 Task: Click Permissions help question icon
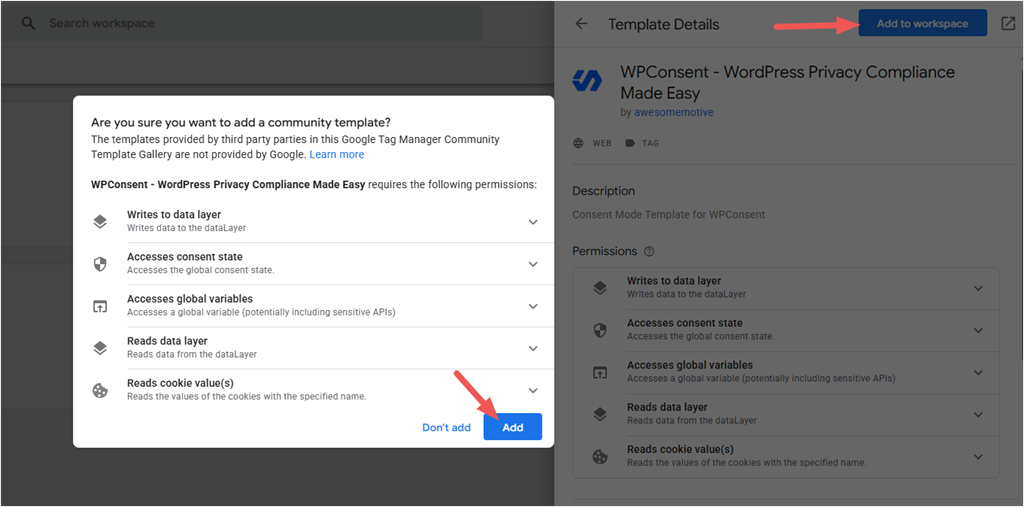tap(648, 252)
